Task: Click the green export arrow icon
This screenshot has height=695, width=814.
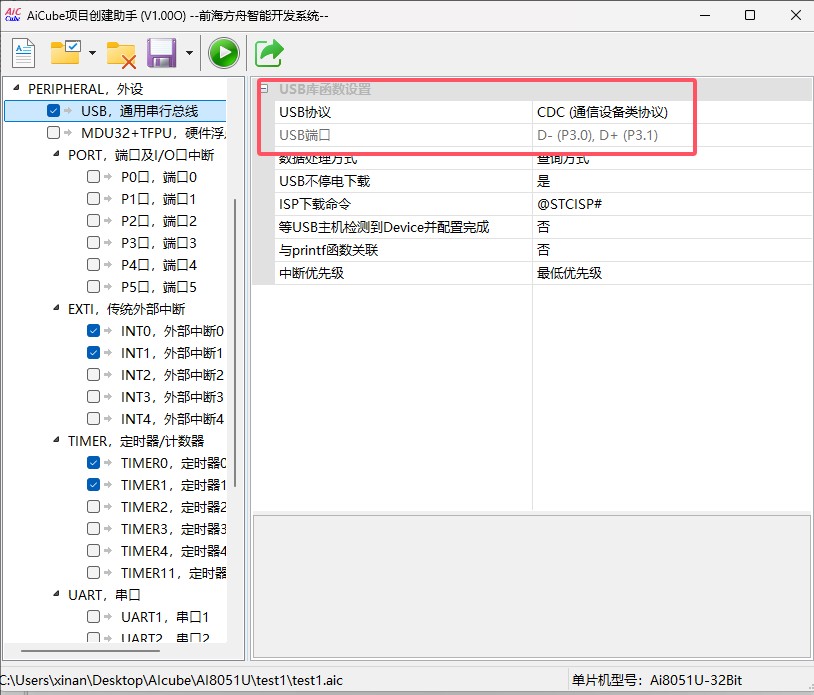Action: 269,53
